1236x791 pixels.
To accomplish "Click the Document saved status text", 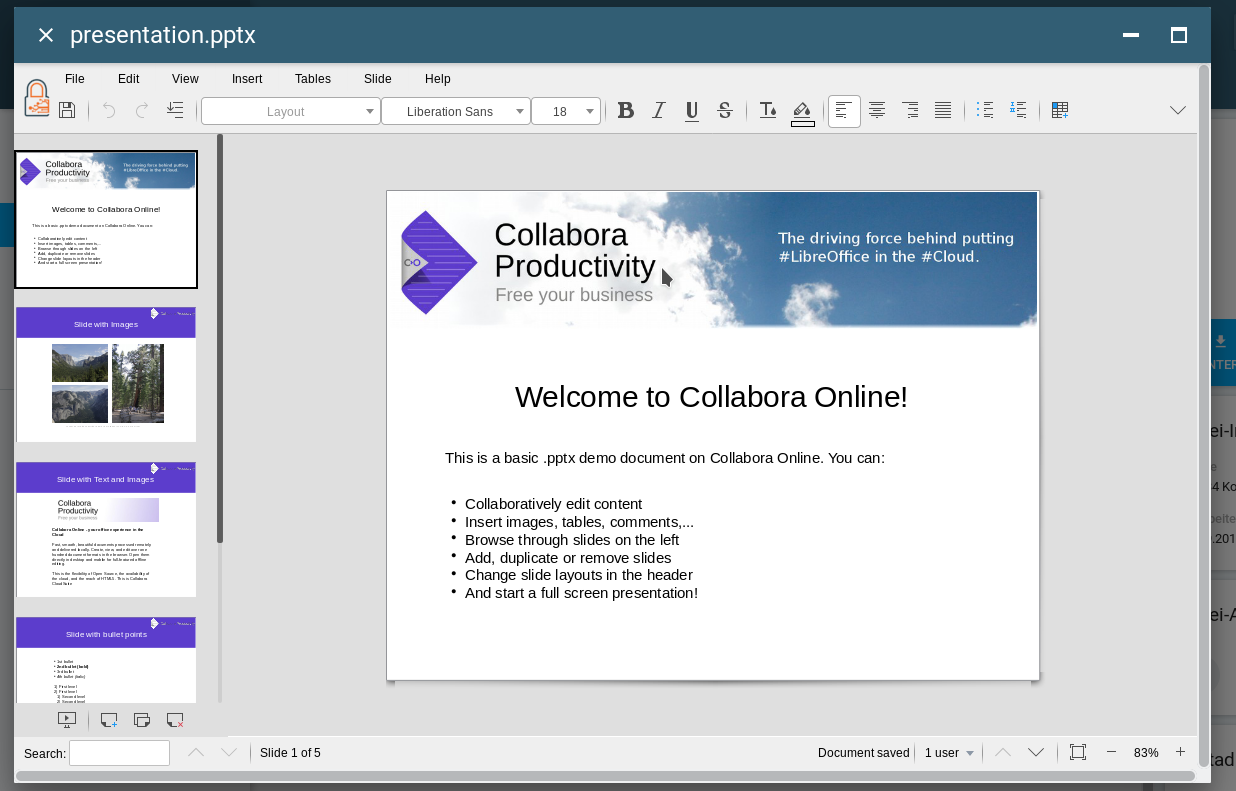I will (x=864, y=753).
